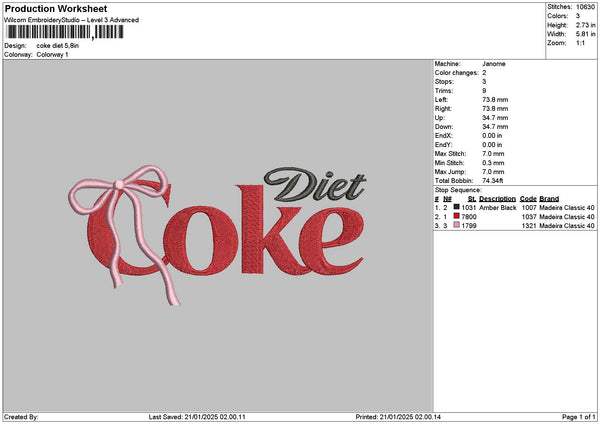The image size is (600, 424).
Task: Click thread code '1321'
Action: coord(529,226)
